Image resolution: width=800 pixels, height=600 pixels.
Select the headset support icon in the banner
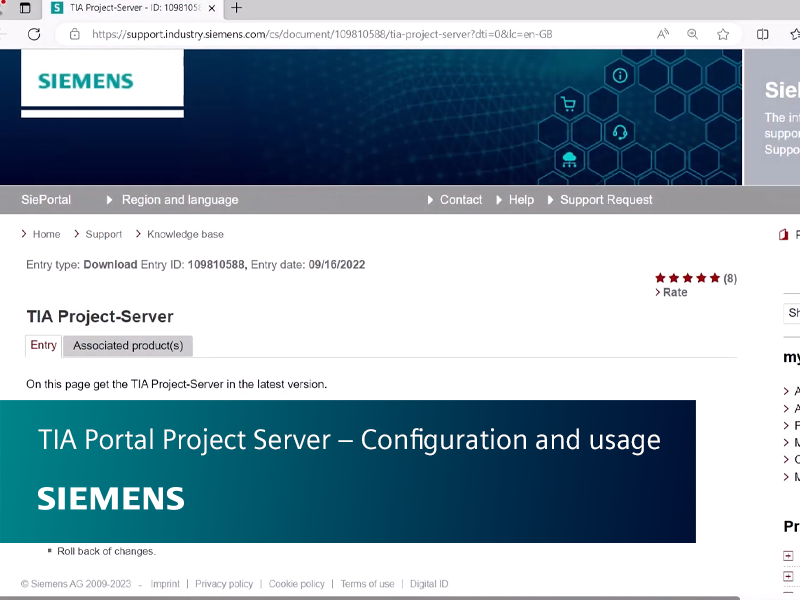pyautogui.click(x=622, y=131)
